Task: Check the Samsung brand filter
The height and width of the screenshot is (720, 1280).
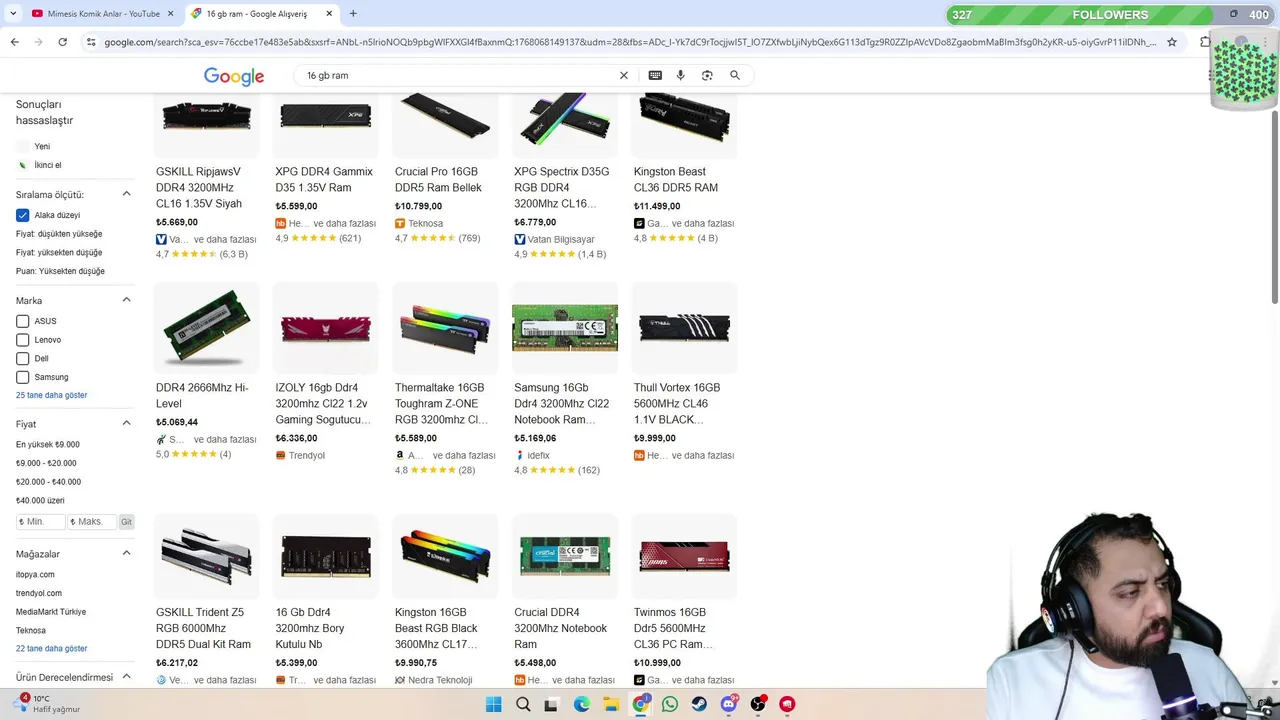Action: (x=23, y=377)
